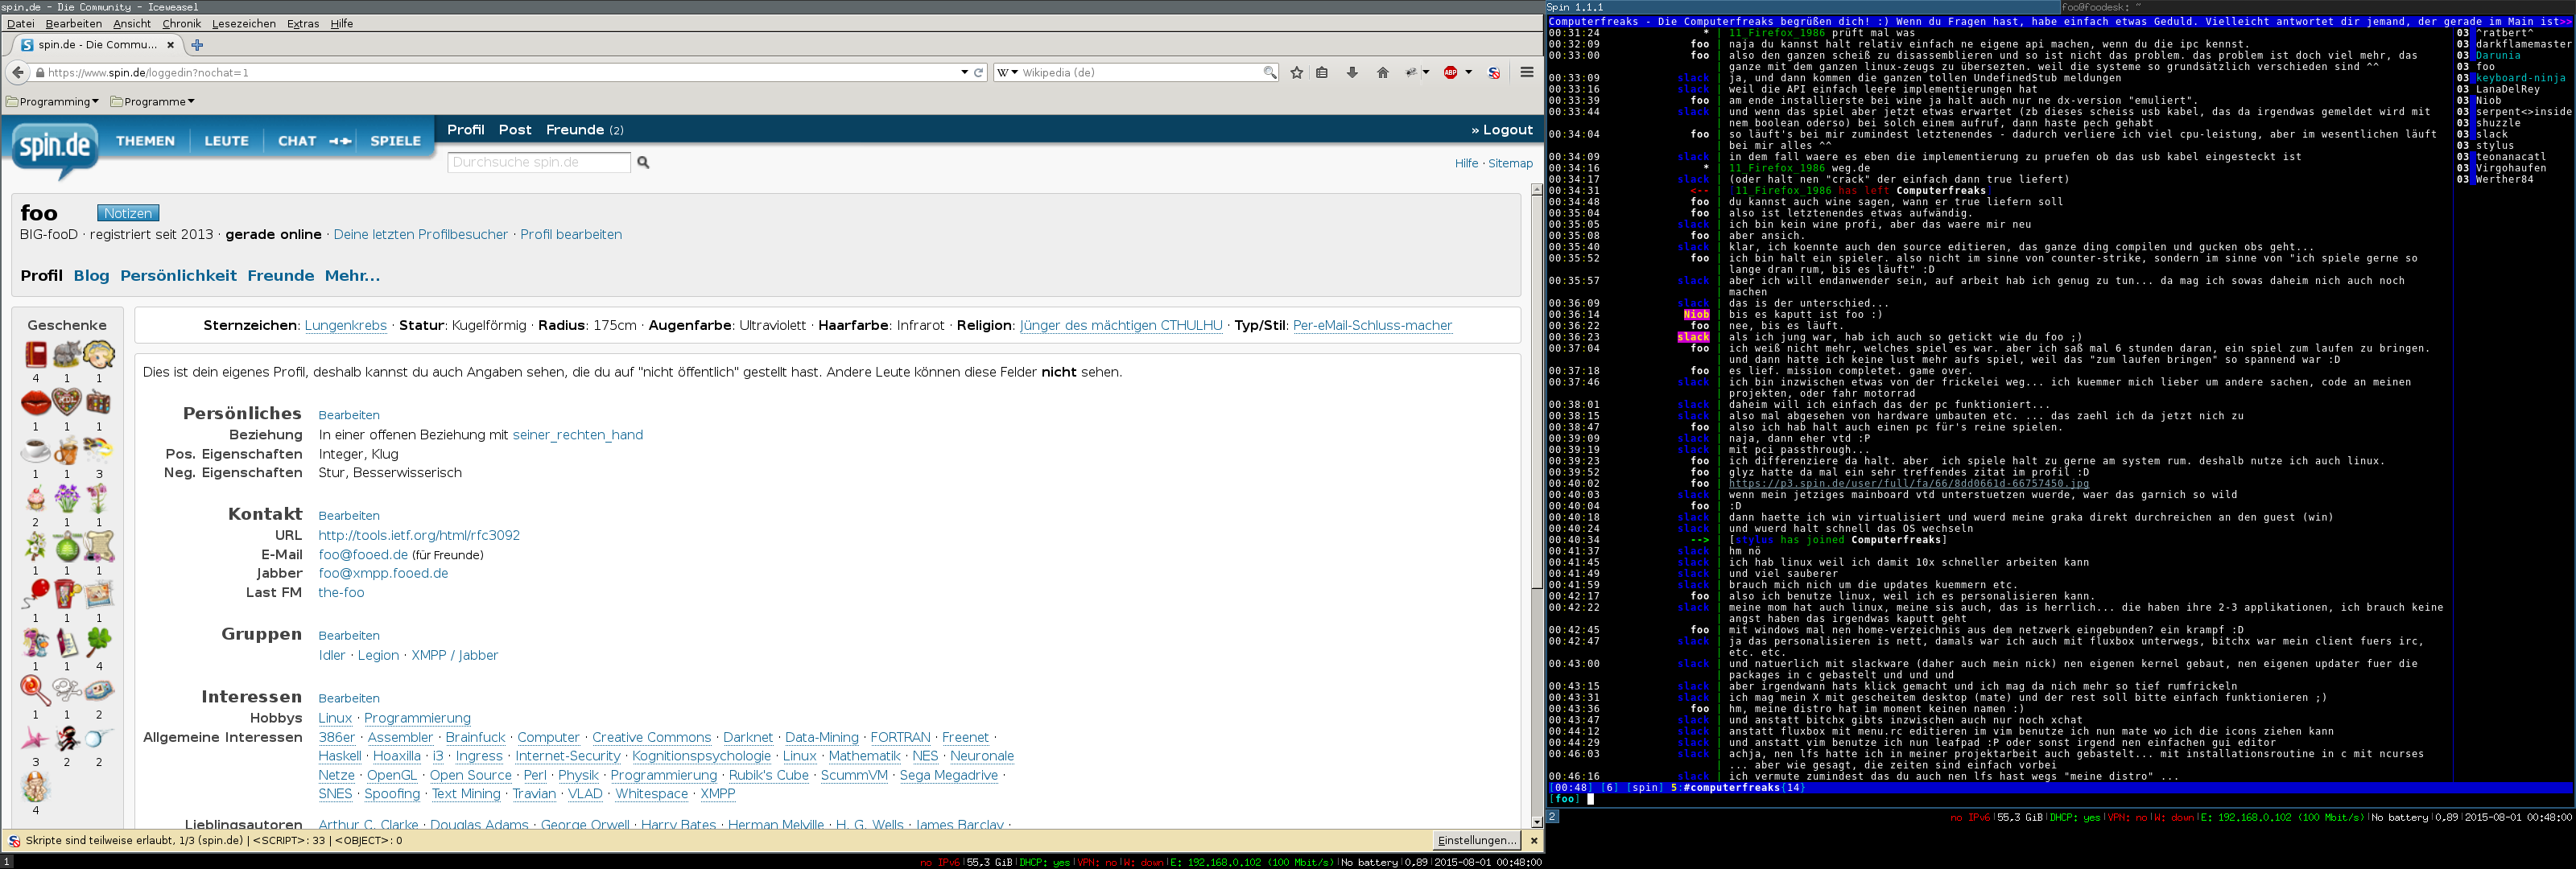Click the reload page icon
The width and height of the screenshot is (2576, 869).
978,73
